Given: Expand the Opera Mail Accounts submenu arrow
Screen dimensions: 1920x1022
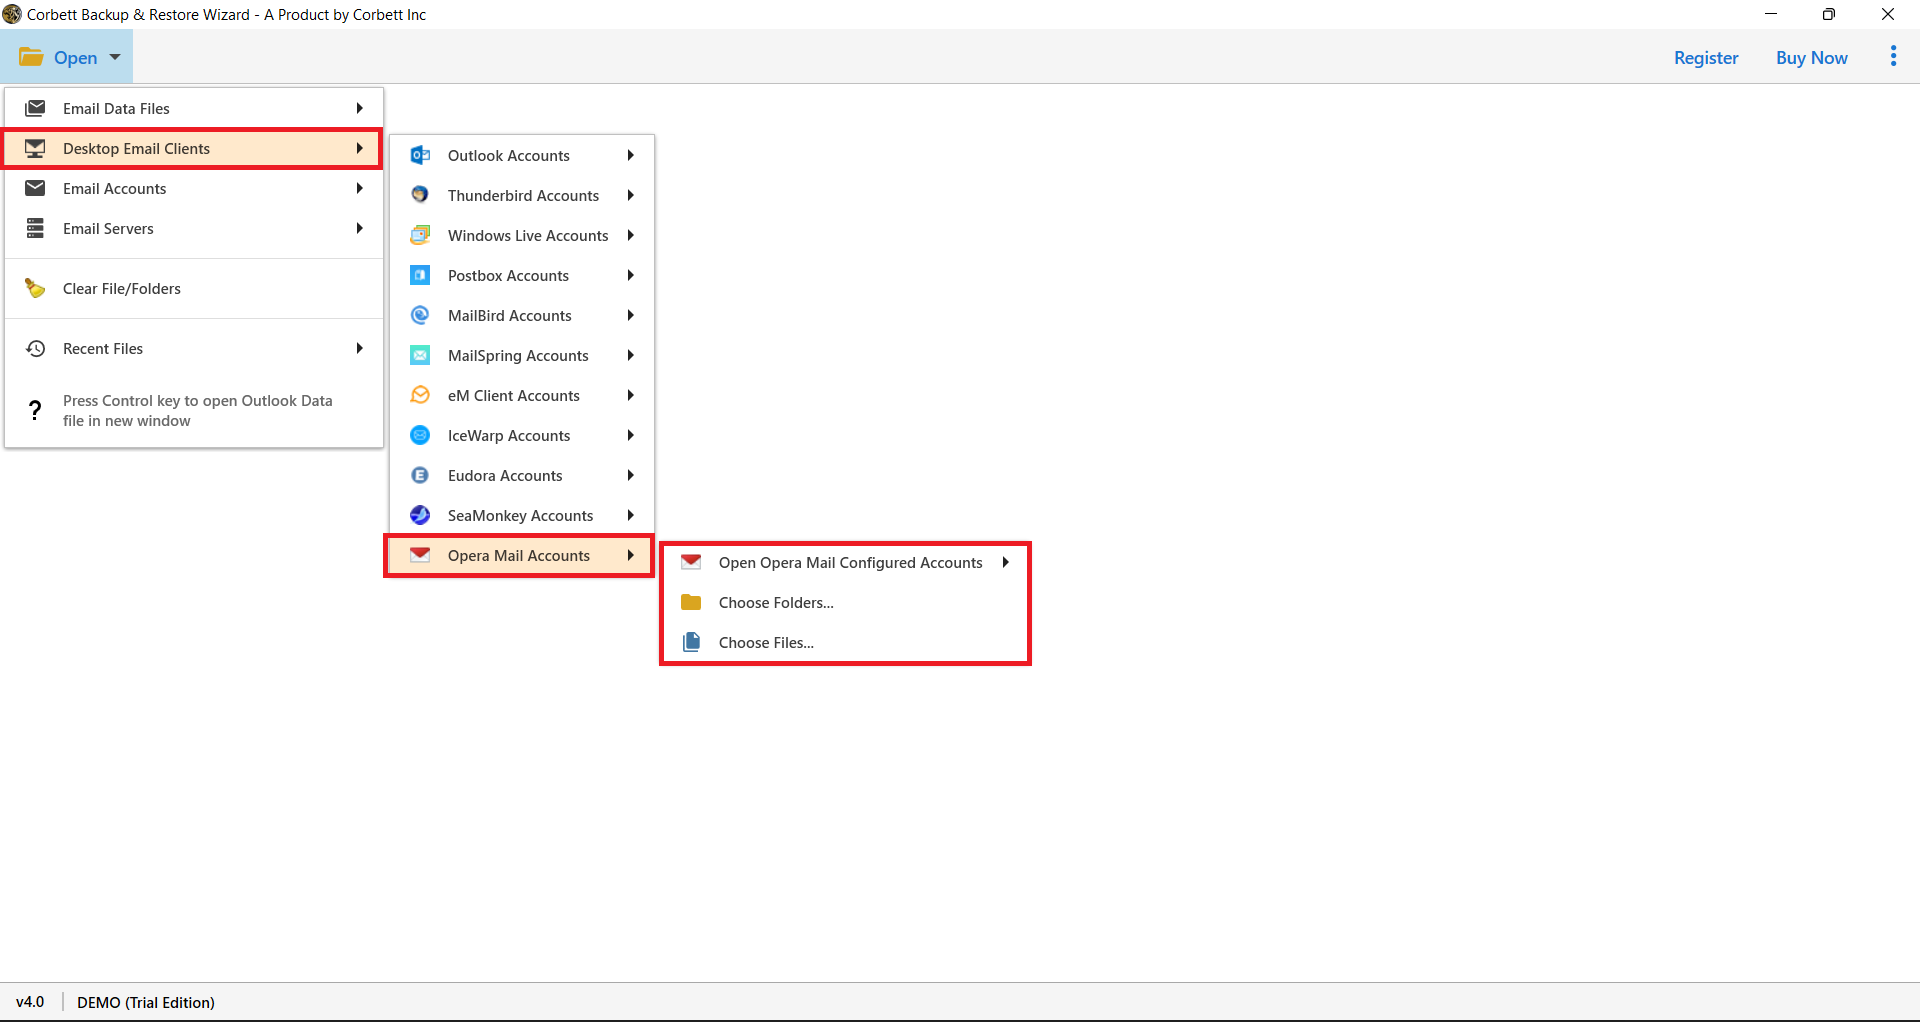Looking at the screenshot, I should point(631,555).
